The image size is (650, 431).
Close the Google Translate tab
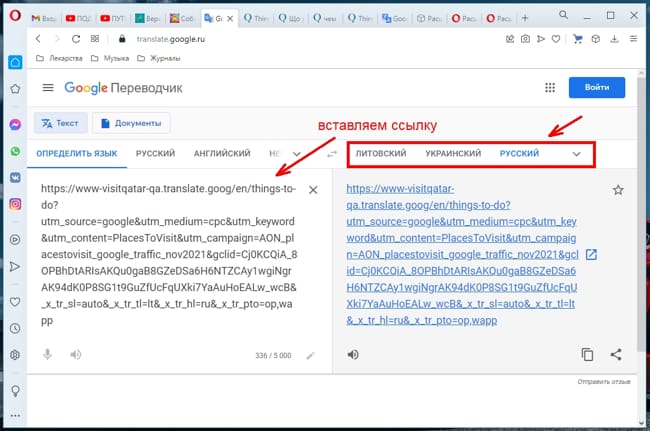230,18
